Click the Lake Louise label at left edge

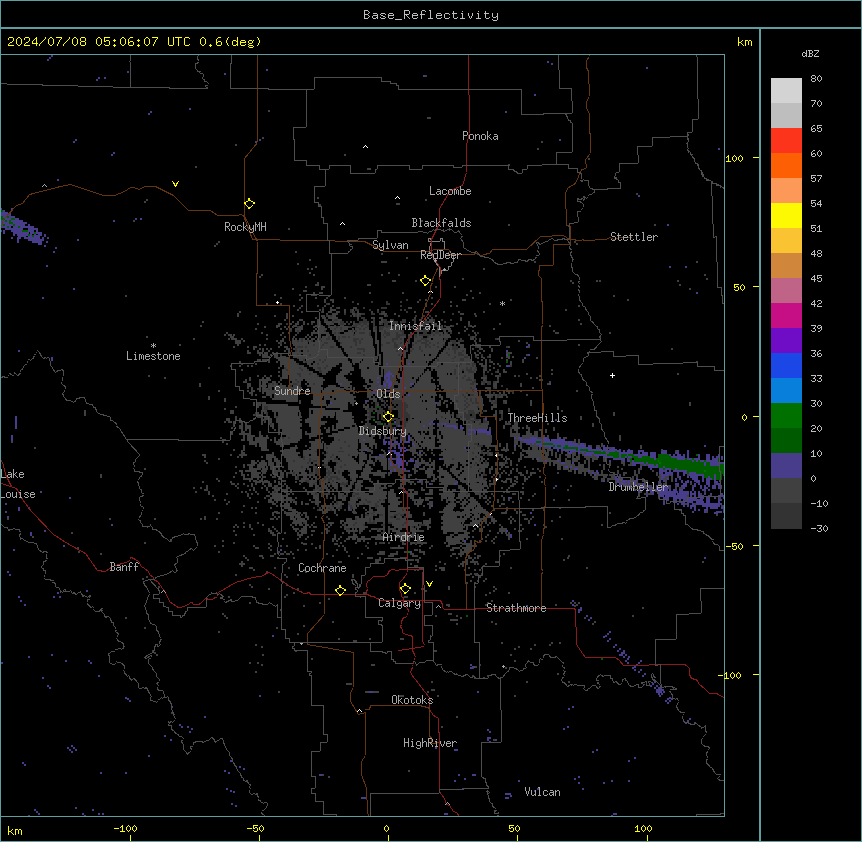click(x=18, y=484)
